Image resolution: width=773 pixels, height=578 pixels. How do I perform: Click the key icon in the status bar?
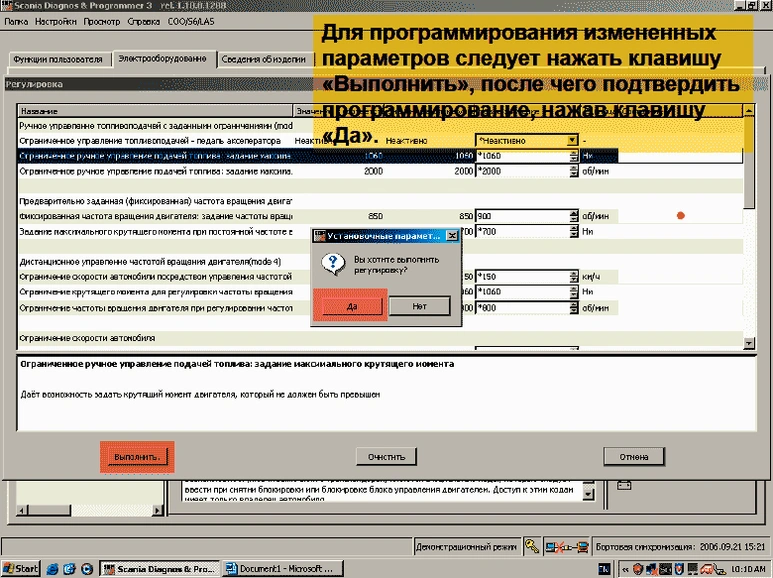tap(532, 546)
